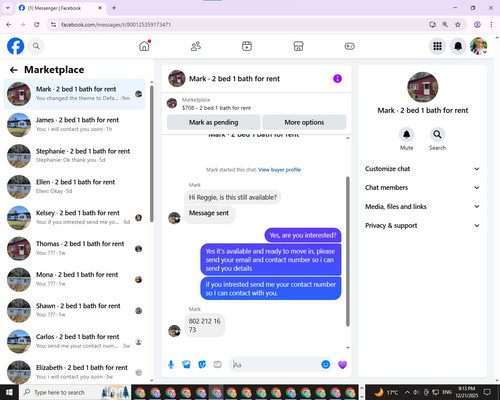Click the voice clip microphone icon
Viewport: 500px width, 400px height.
171,364
